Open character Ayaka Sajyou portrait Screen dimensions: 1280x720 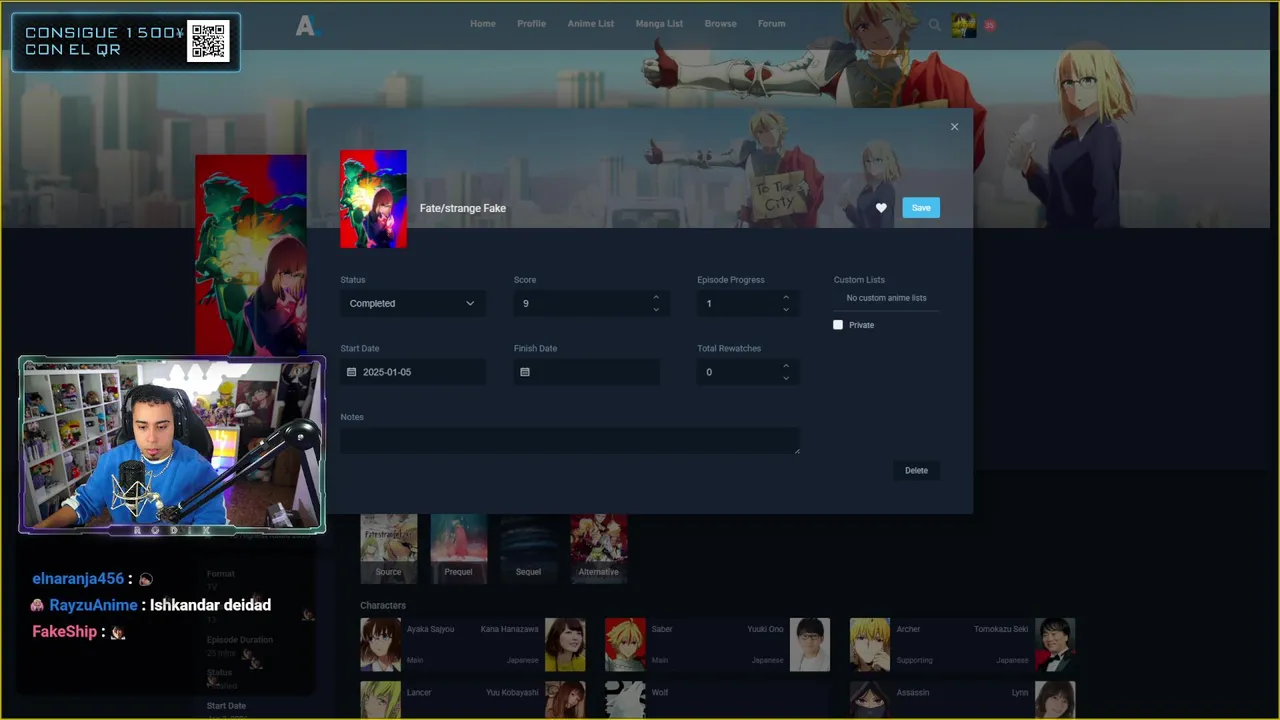point(380,644)
